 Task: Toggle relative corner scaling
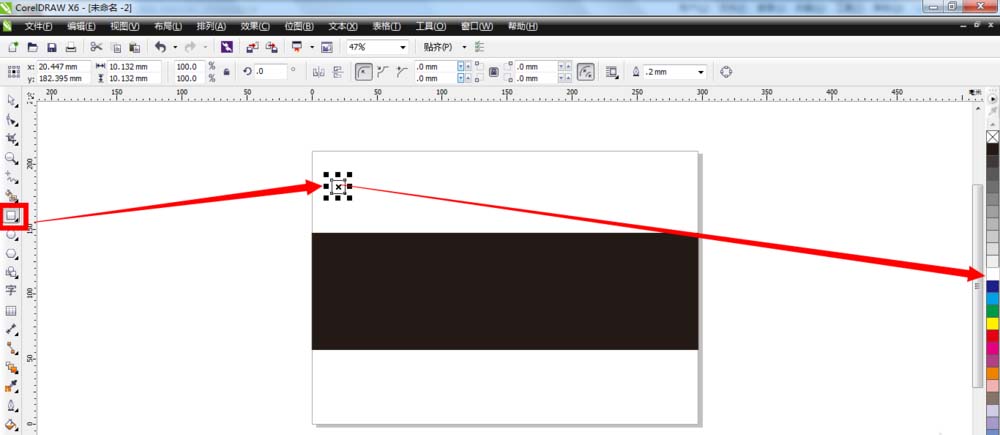[585, 72]
